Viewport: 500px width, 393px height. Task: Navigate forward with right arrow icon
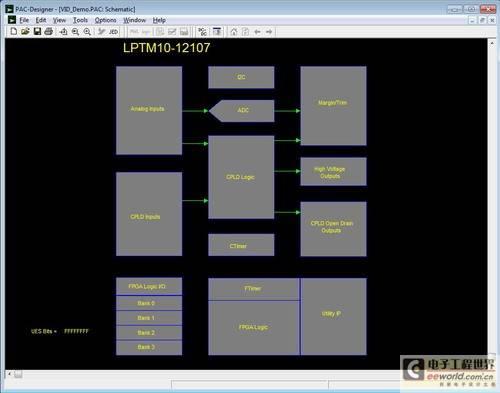click(269, 32)
